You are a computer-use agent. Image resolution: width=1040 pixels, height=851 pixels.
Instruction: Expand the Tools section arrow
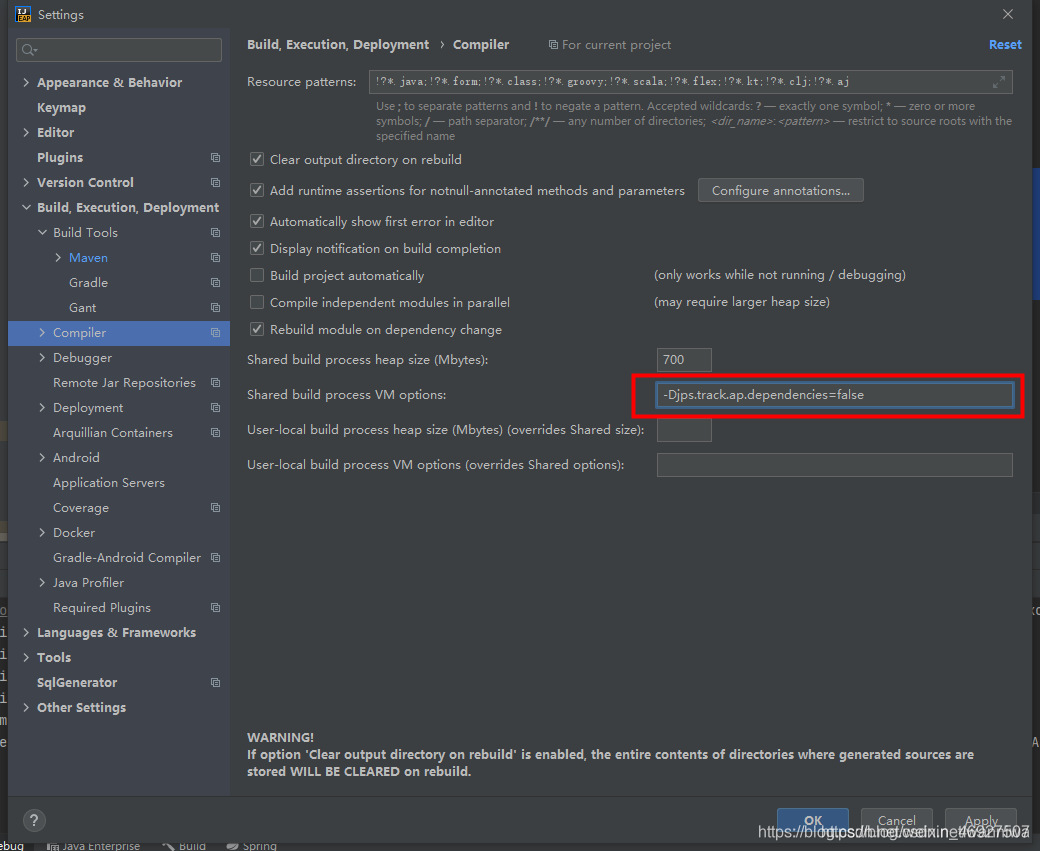coord(26,657)
